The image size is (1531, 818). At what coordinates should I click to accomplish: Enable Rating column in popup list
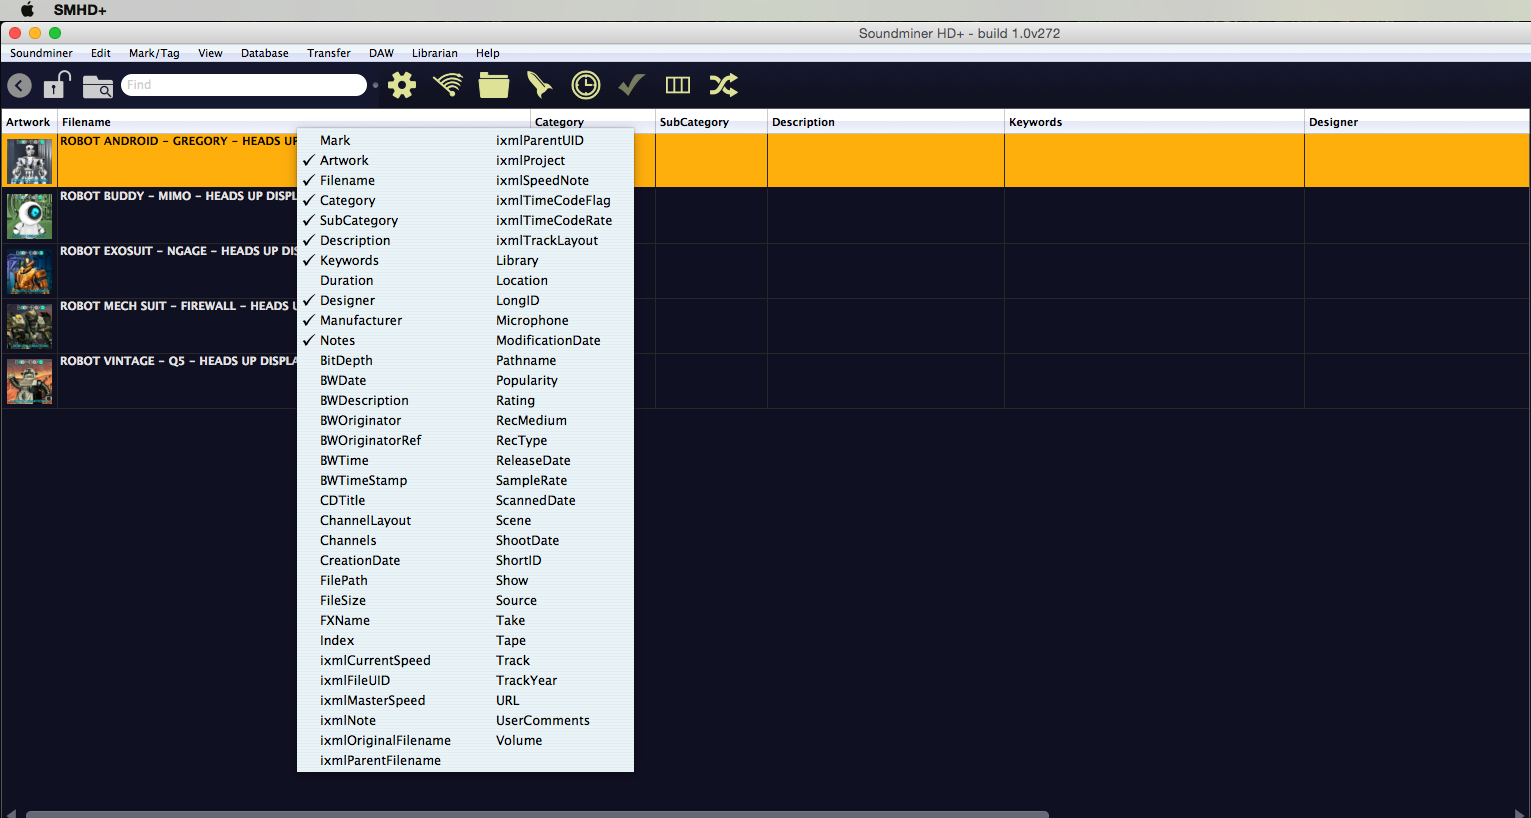[515, 400]
